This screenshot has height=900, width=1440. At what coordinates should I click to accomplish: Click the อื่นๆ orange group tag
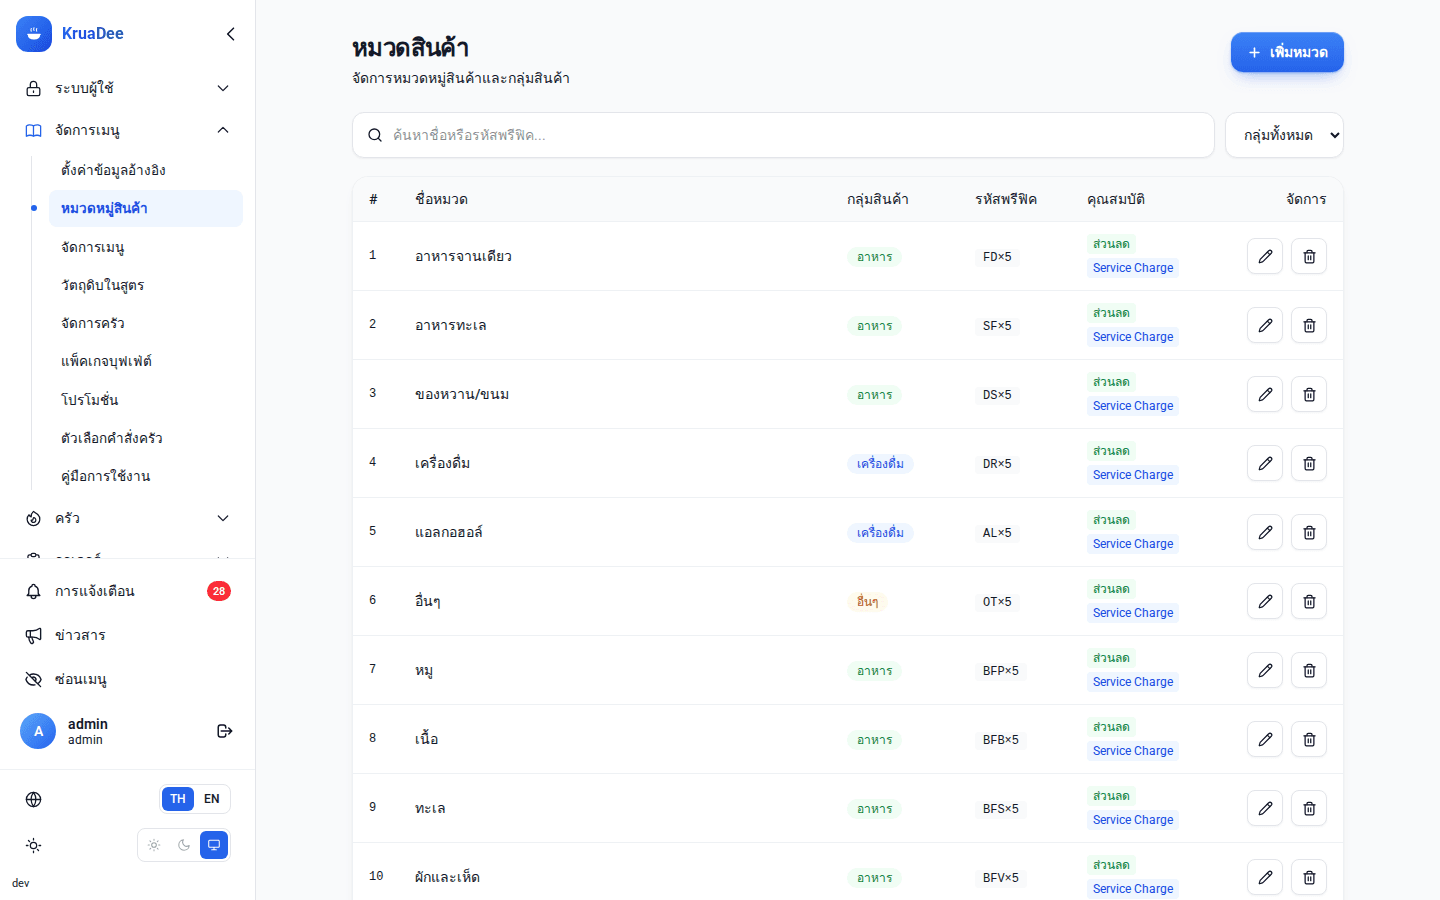tap(867, 602)
